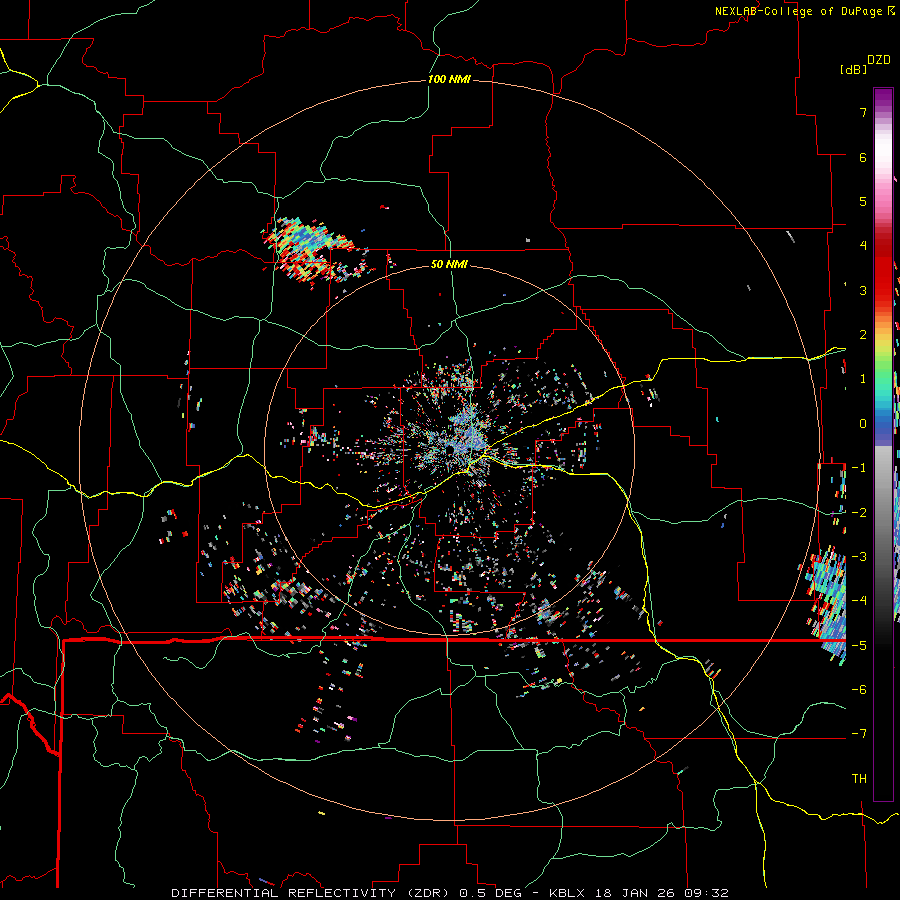Viewport: 900px width, 900px height.
Task: Click the 0 value on the scale
Action: [x=863, y=424]
